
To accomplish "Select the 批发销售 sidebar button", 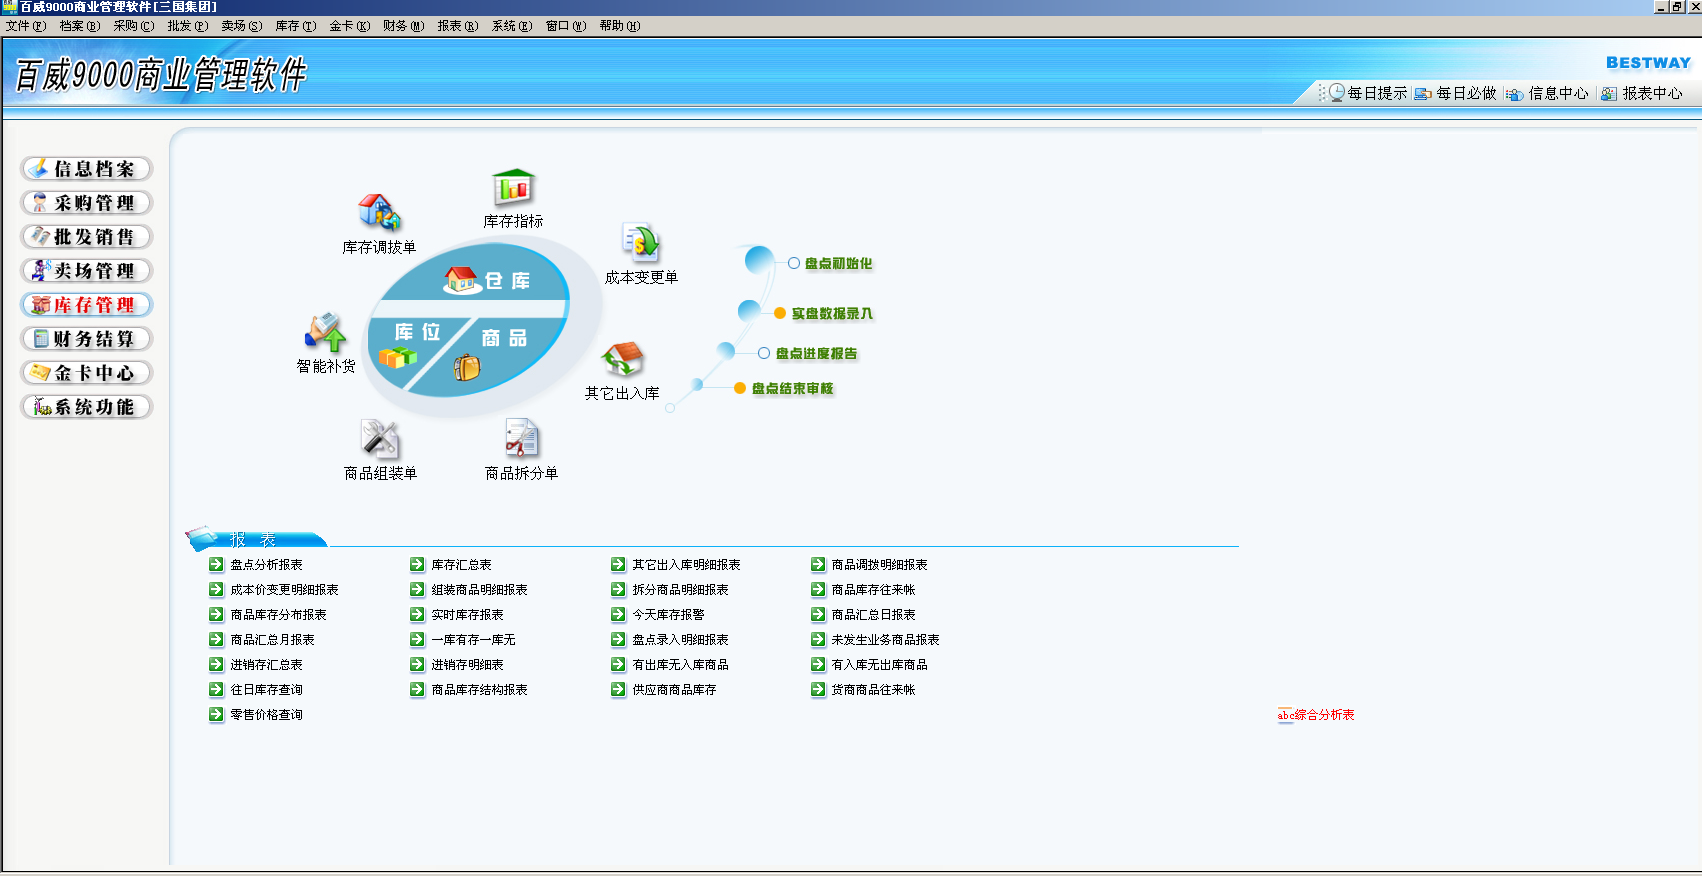I will [87, 237].
